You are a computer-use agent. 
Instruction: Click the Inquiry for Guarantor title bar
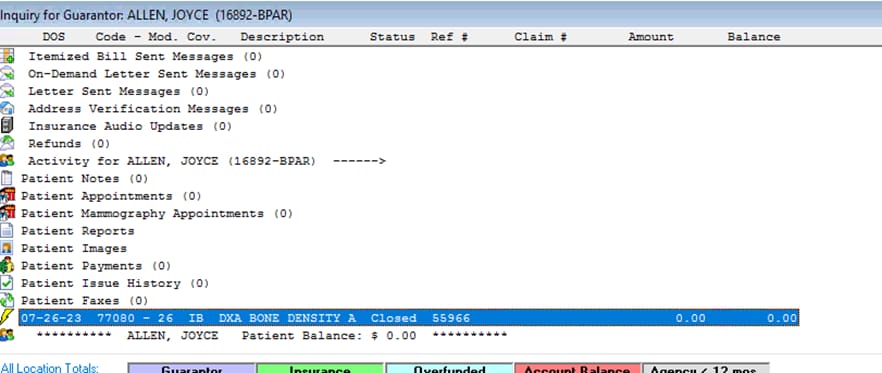[441, 15]
